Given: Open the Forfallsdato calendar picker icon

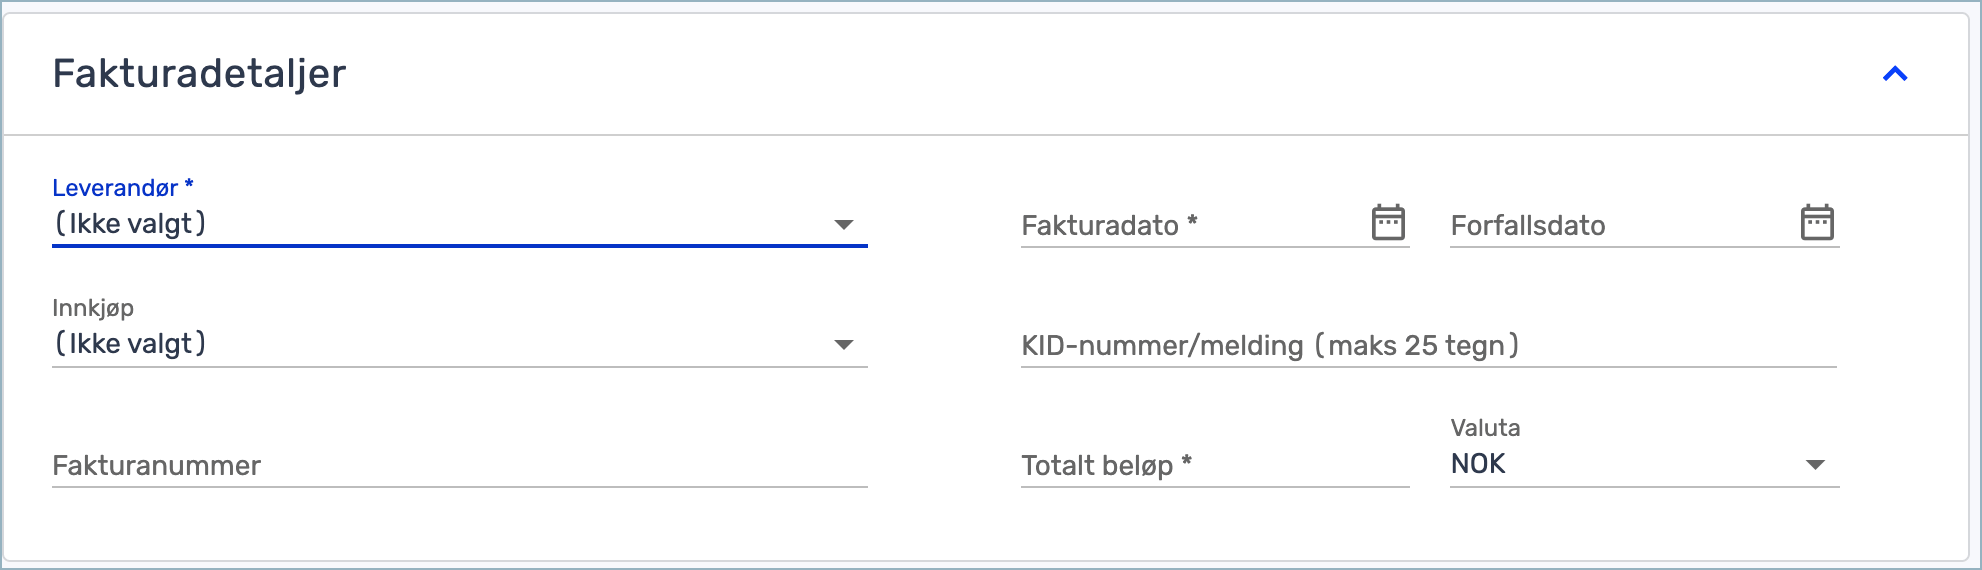Looking at the screenshot, I should 1817,222.
